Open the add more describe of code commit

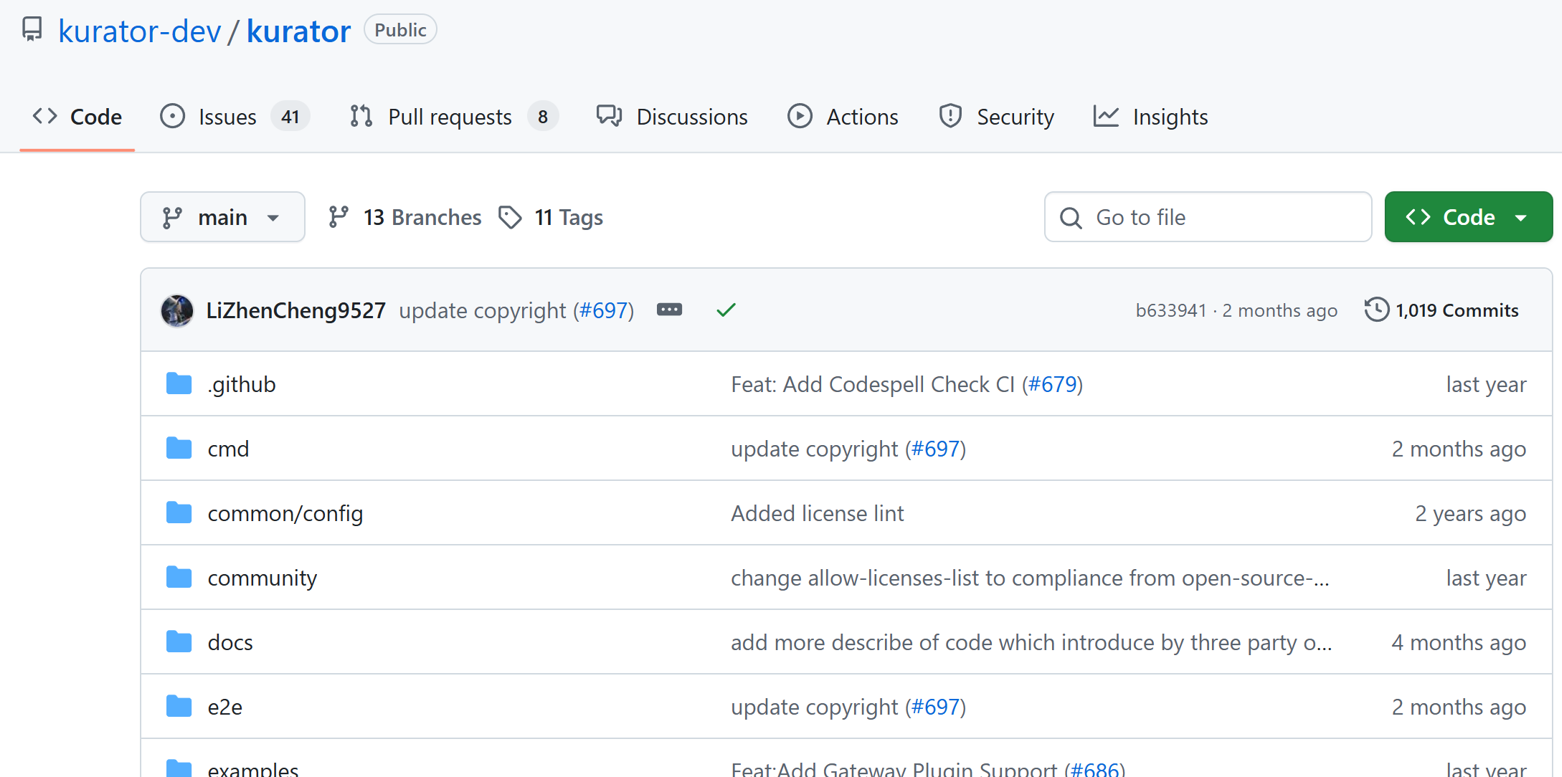coord(1031,642)
